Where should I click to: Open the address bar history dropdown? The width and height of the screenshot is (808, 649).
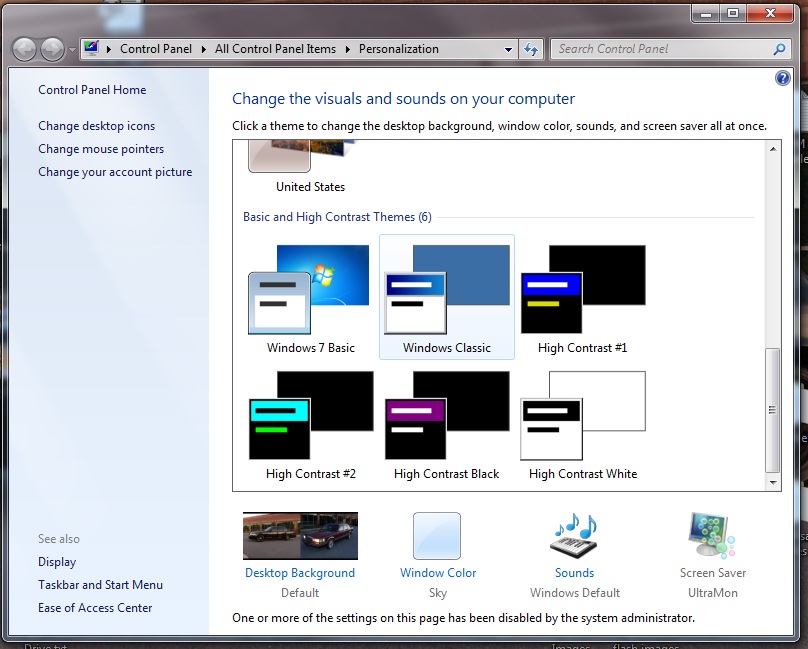tap(508, 49)
